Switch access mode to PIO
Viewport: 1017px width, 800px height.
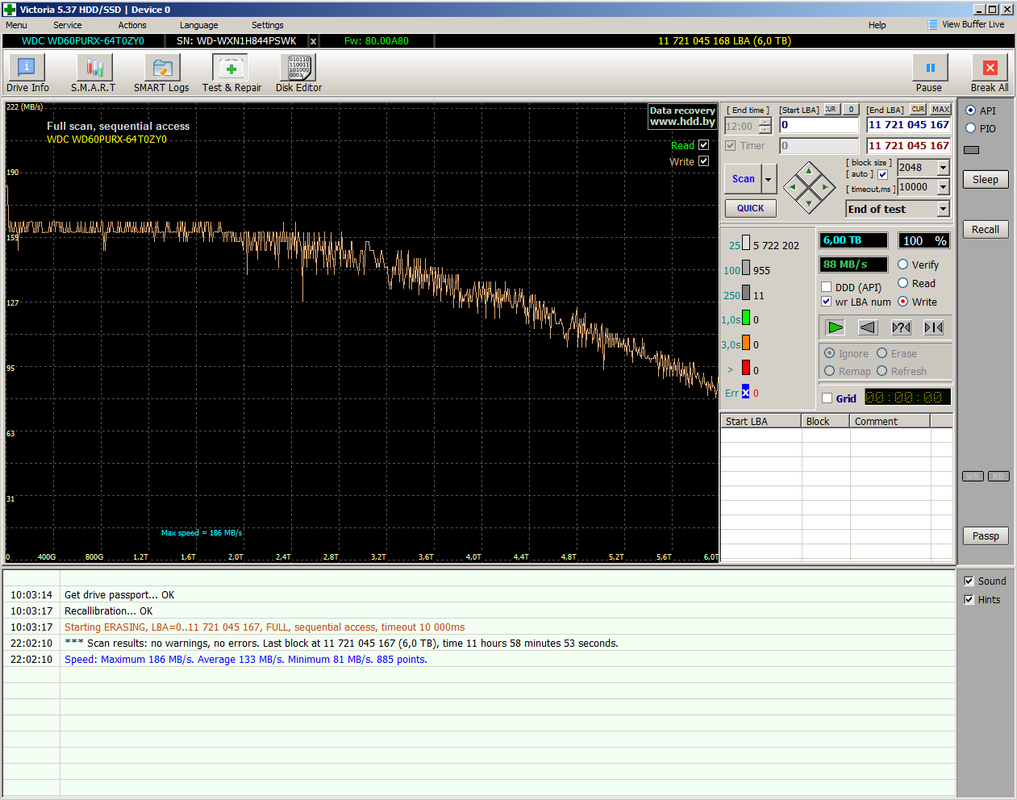pyautogui.click(x=970, y=128)
